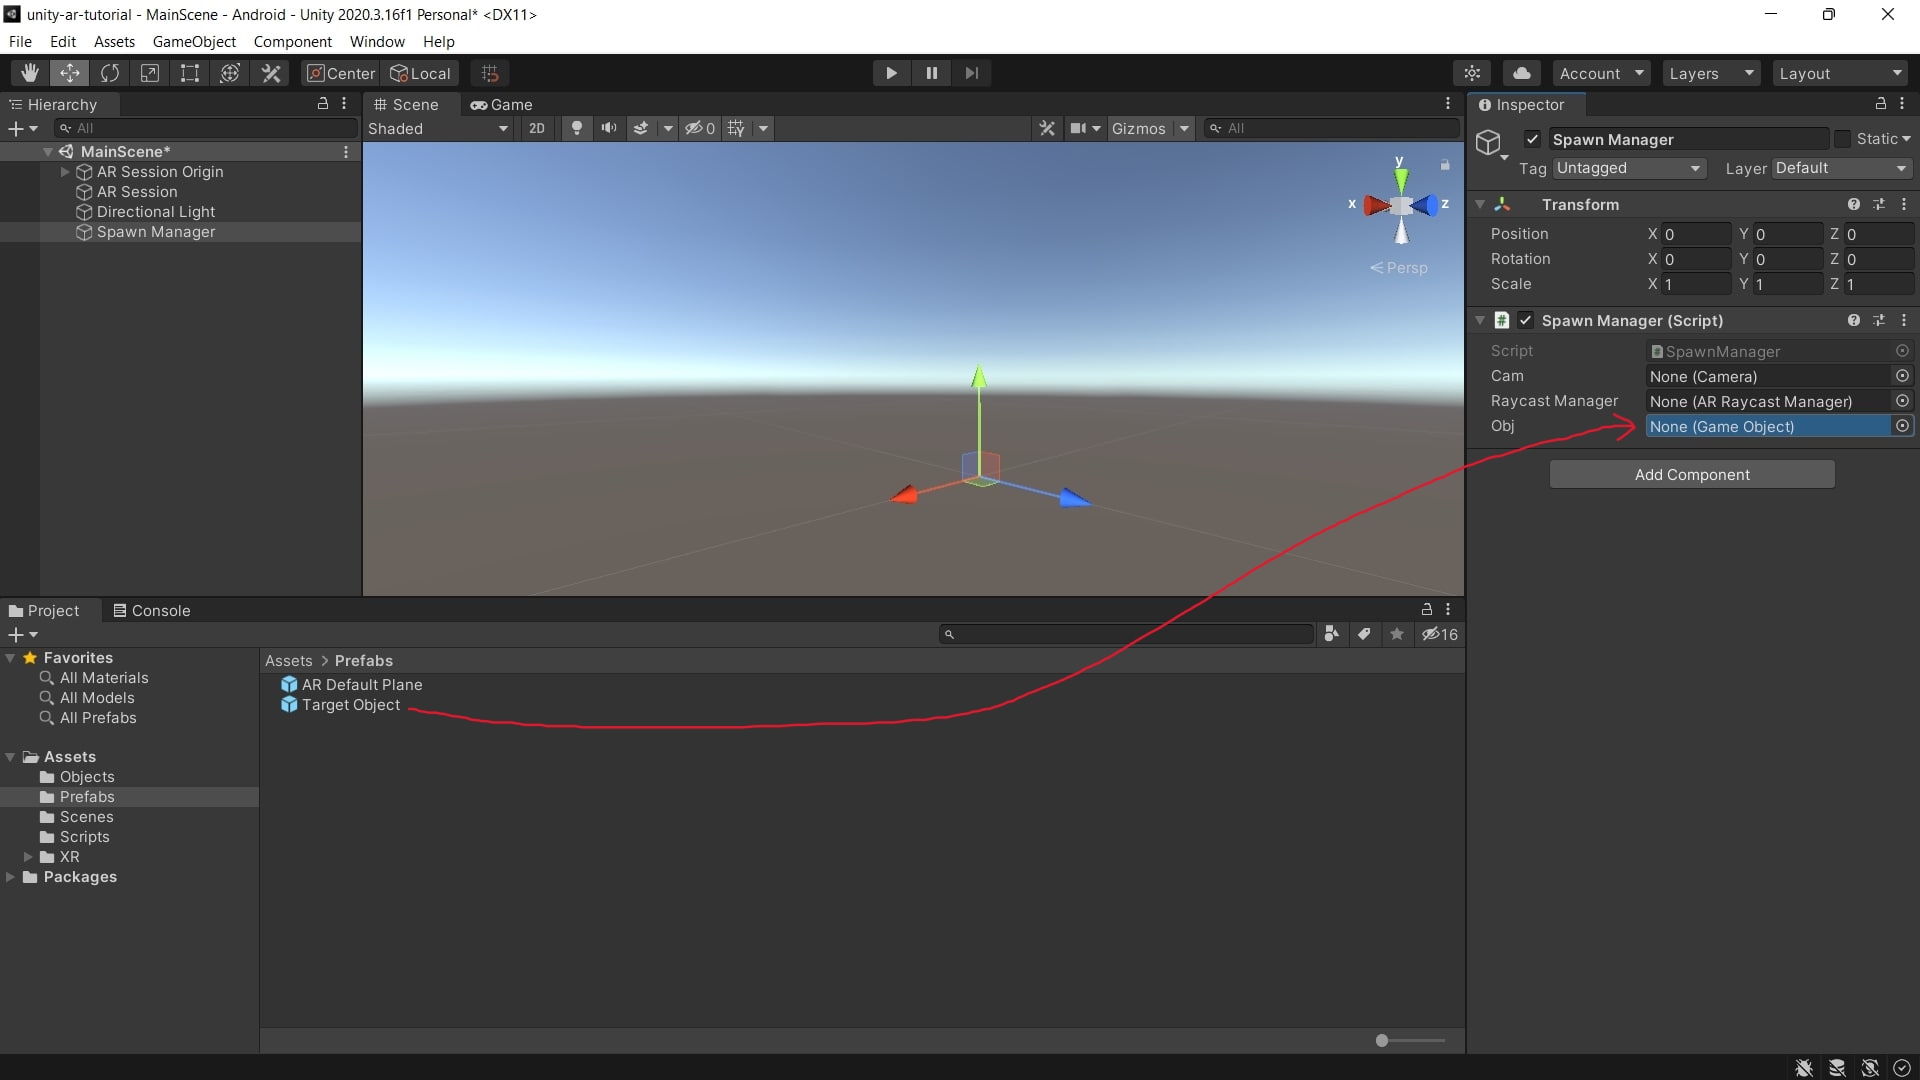Screen dimensions: 1920x1080
Task: Search by type icon in Project
Action: coord(1331,634)
